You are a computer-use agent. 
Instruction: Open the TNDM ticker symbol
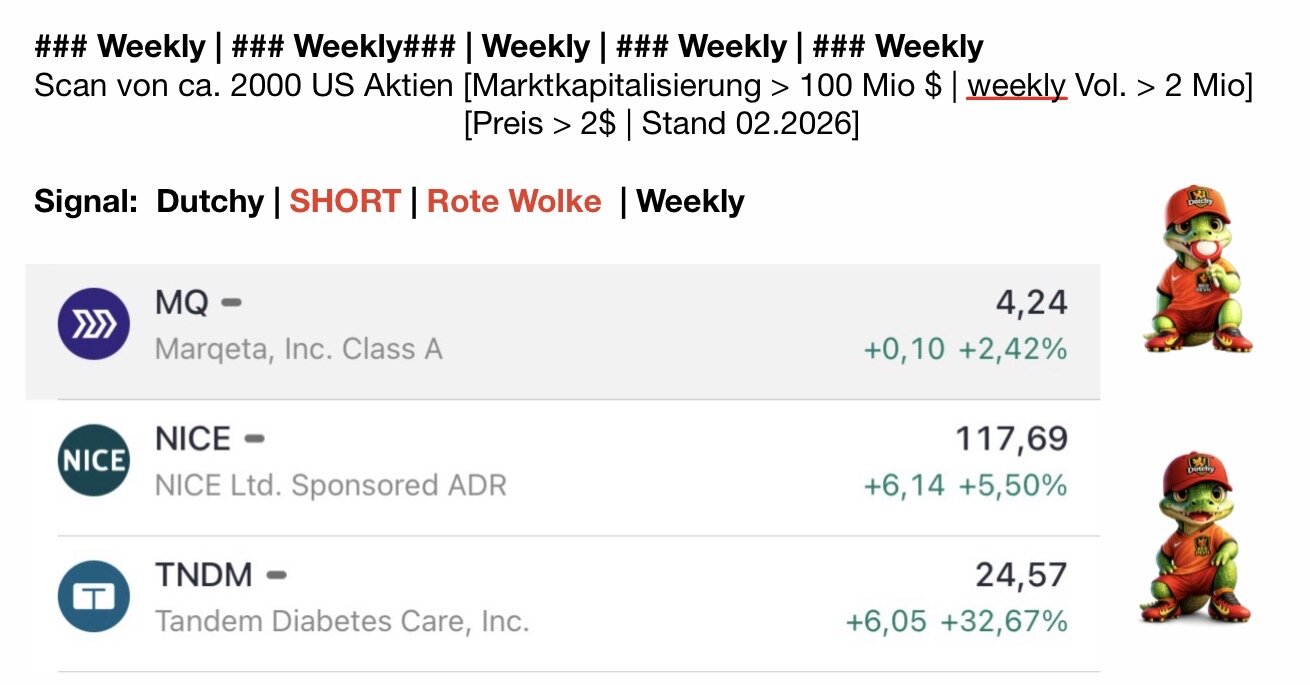coord(204,575)
